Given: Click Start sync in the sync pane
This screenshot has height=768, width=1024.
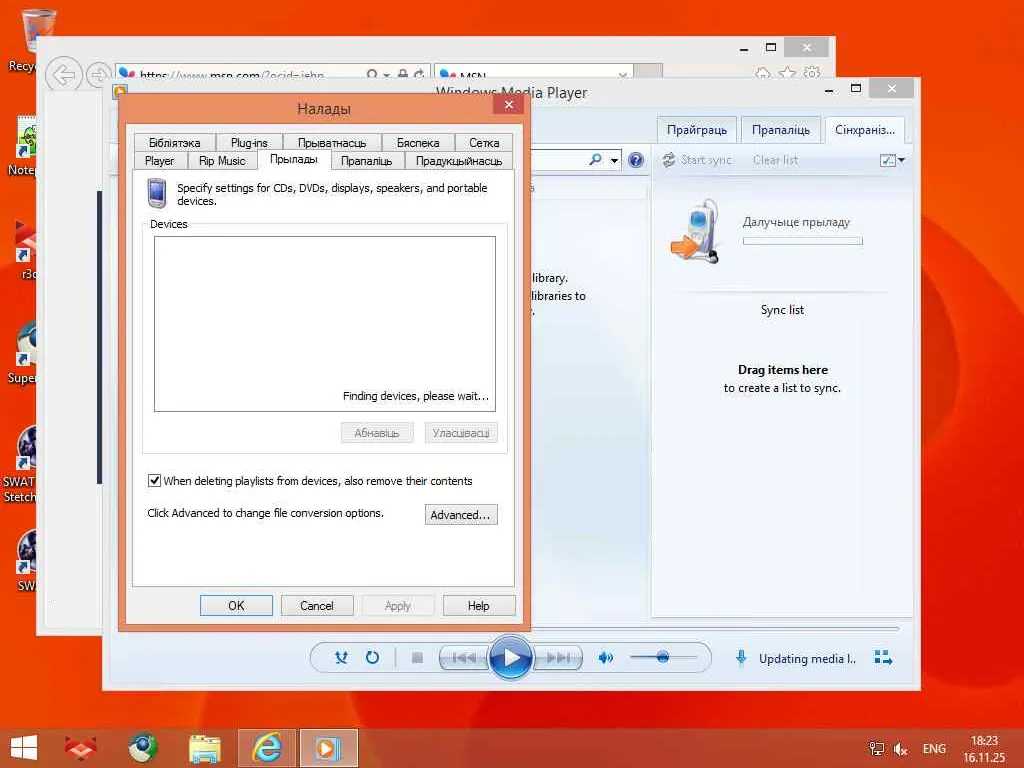Looking at the screenshot, I should click(x=697, y=160).
